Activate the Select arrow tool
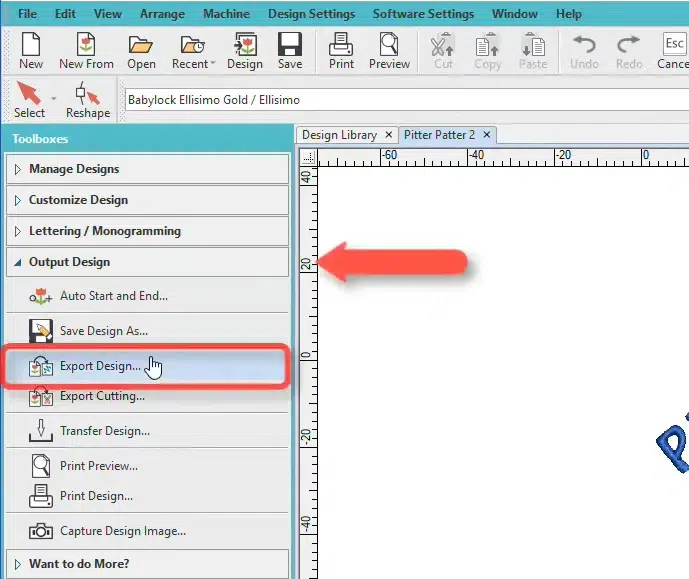This screenshot has width=689, height=579. [x=29, y=100]
